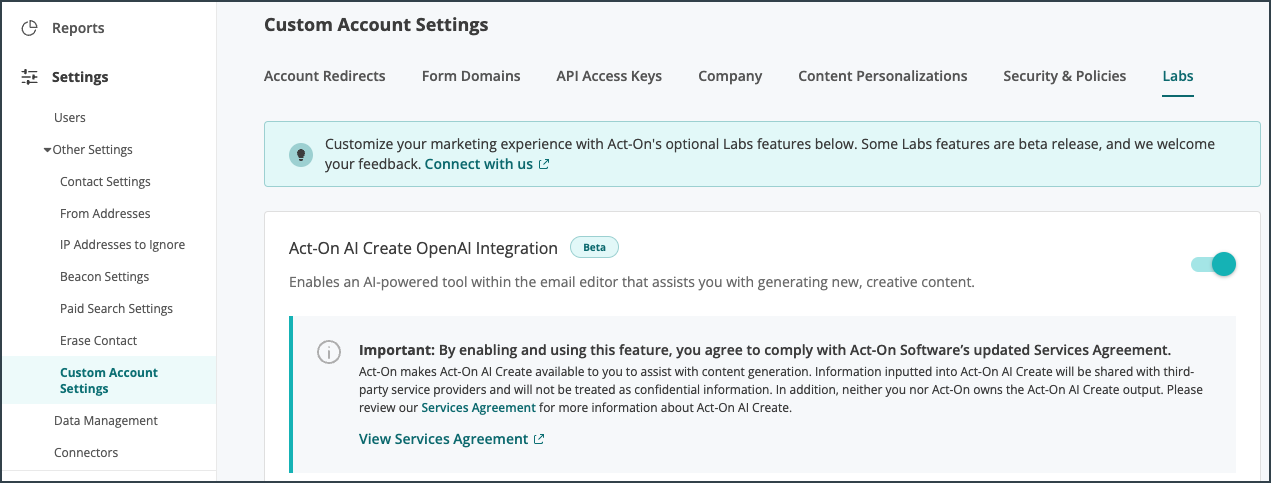Open Beacon Settings

coord(104,277)
